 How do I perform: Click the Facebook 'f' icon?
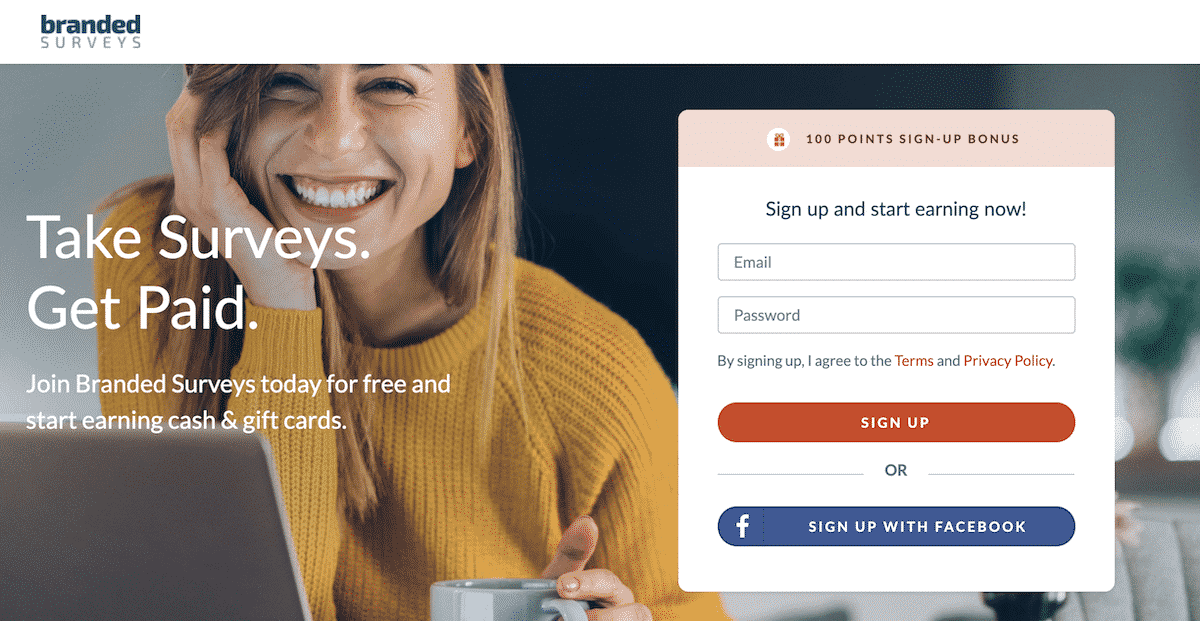click(x=743, y=527)
